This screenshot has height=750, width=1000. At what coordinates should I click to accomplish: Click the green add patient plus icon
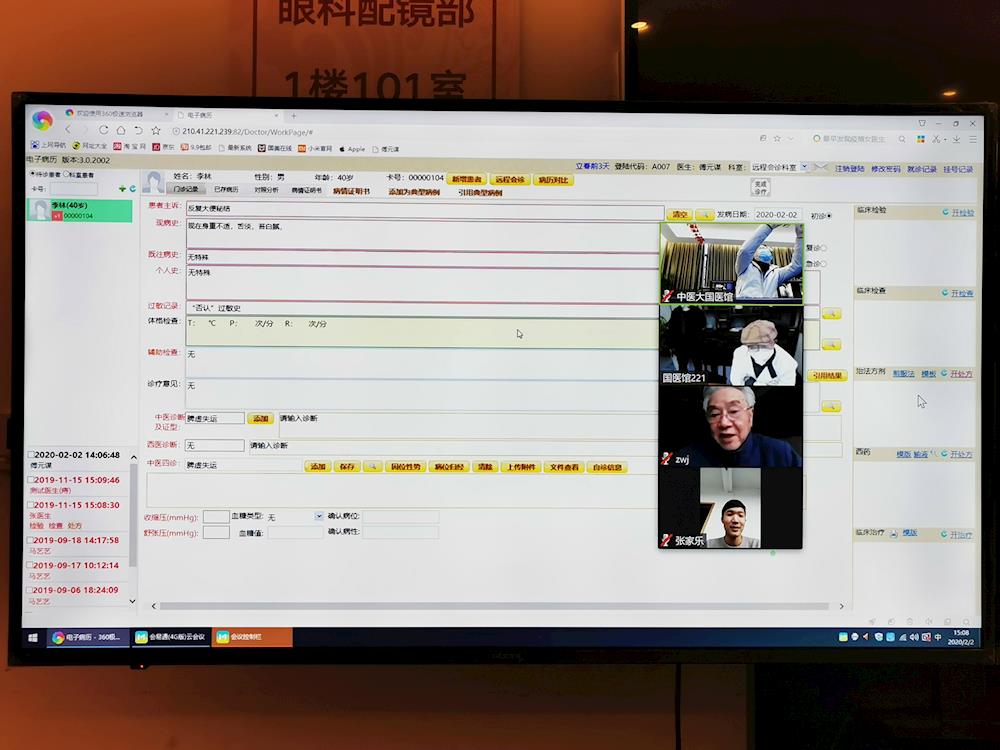122,188
